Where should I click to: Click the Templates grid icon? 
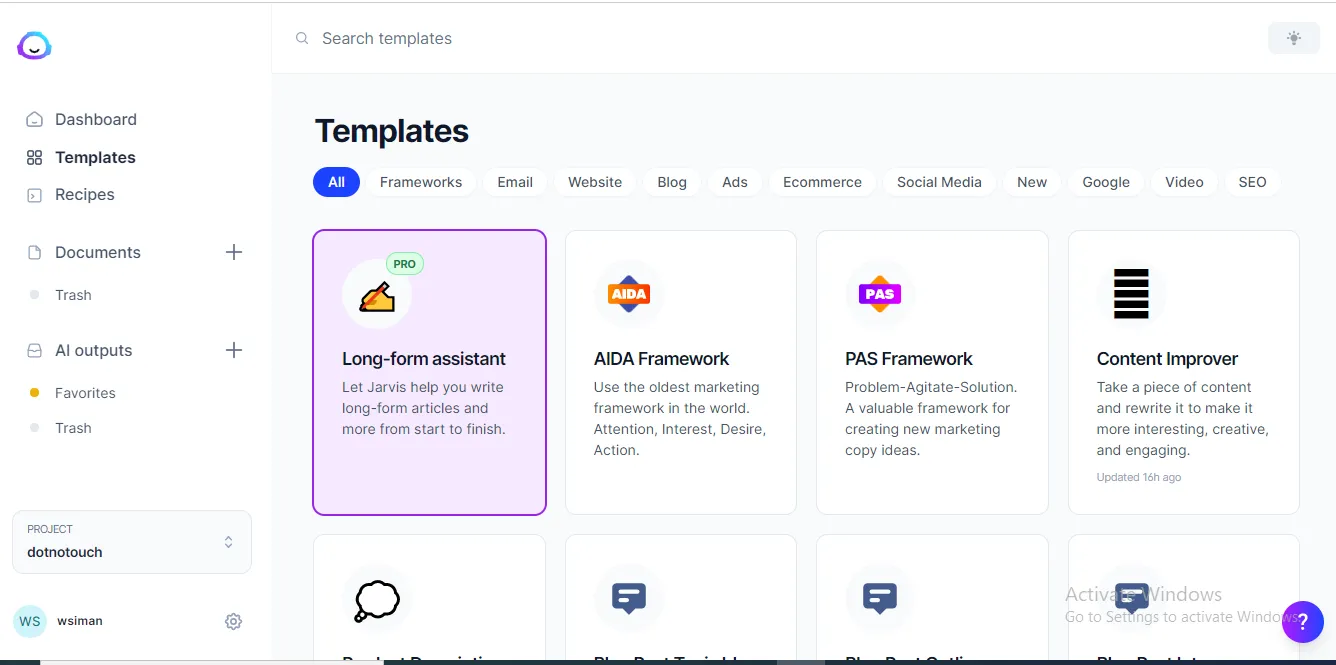(x=34, y=157)
